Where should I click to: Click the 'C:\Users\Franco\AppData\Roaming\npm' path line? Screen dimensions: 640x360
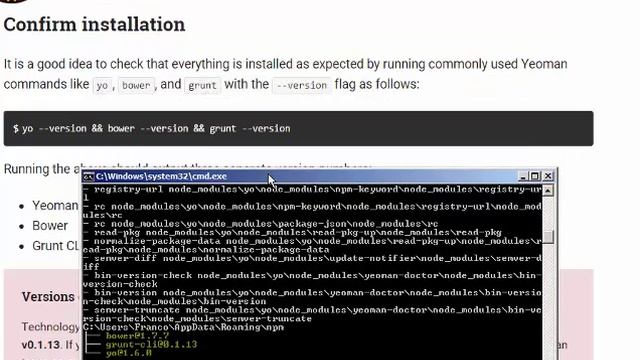tap(183, 327)
